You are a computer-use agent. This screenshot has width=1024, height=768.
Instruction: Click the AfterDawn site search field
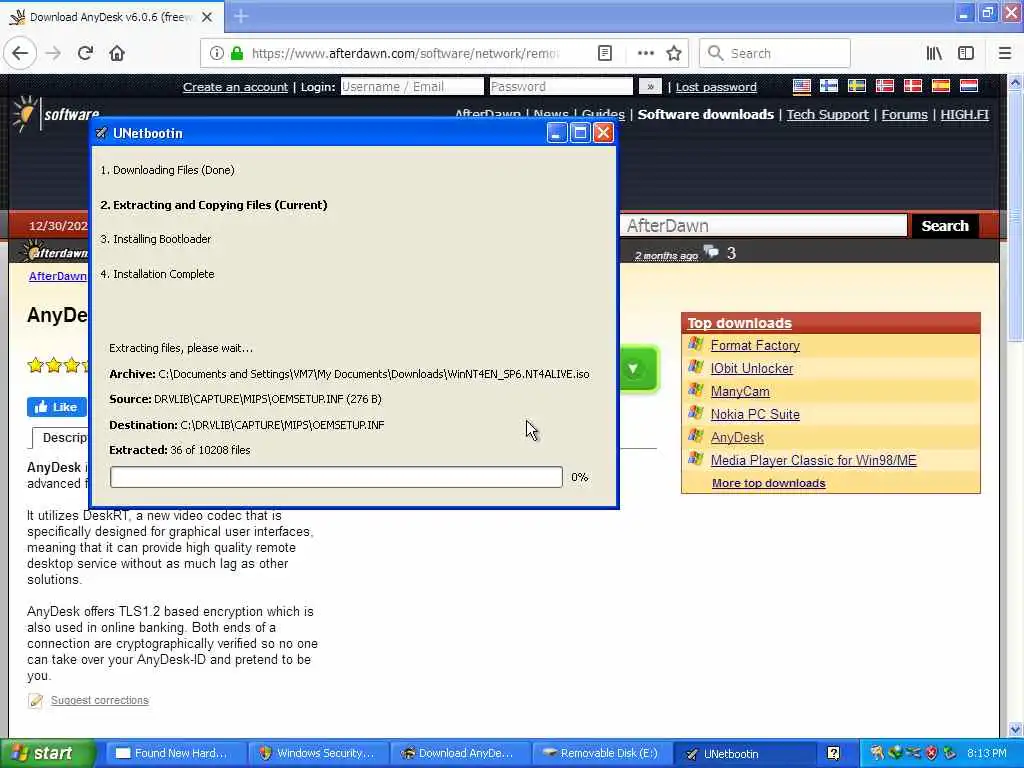763,225
